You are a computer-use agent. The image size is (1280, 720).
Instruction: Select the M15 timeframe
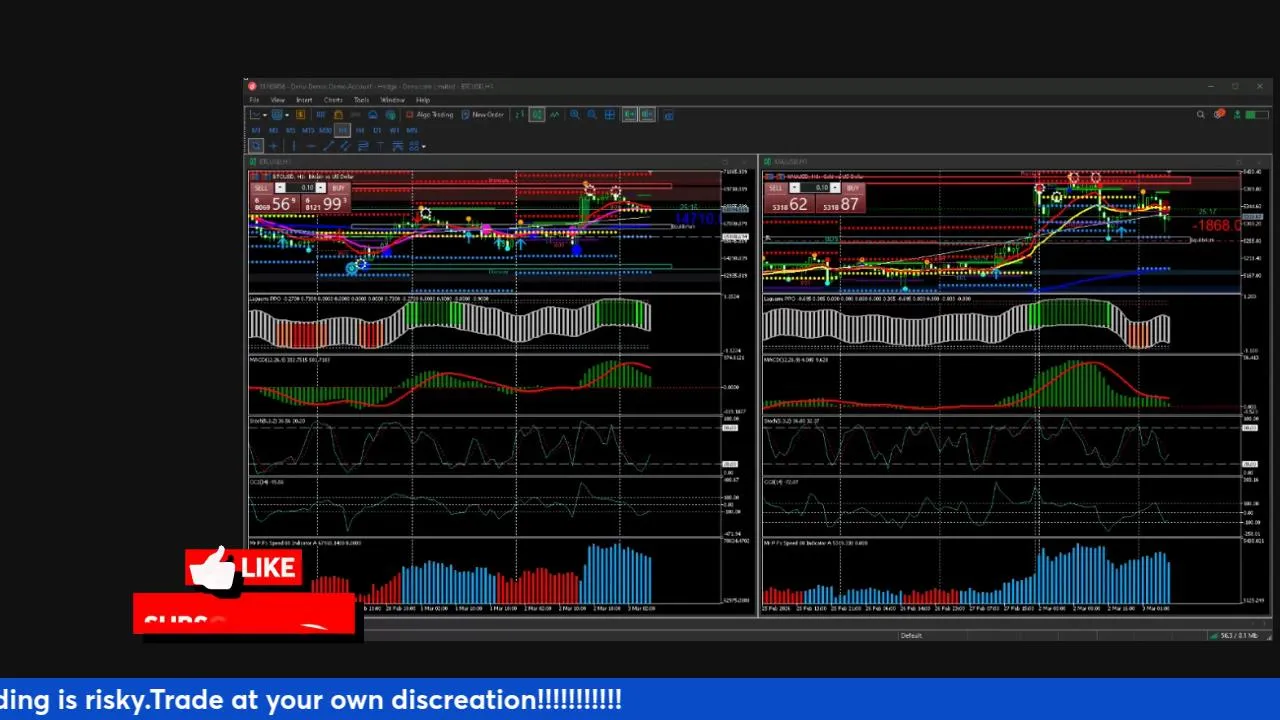(308, 130)
